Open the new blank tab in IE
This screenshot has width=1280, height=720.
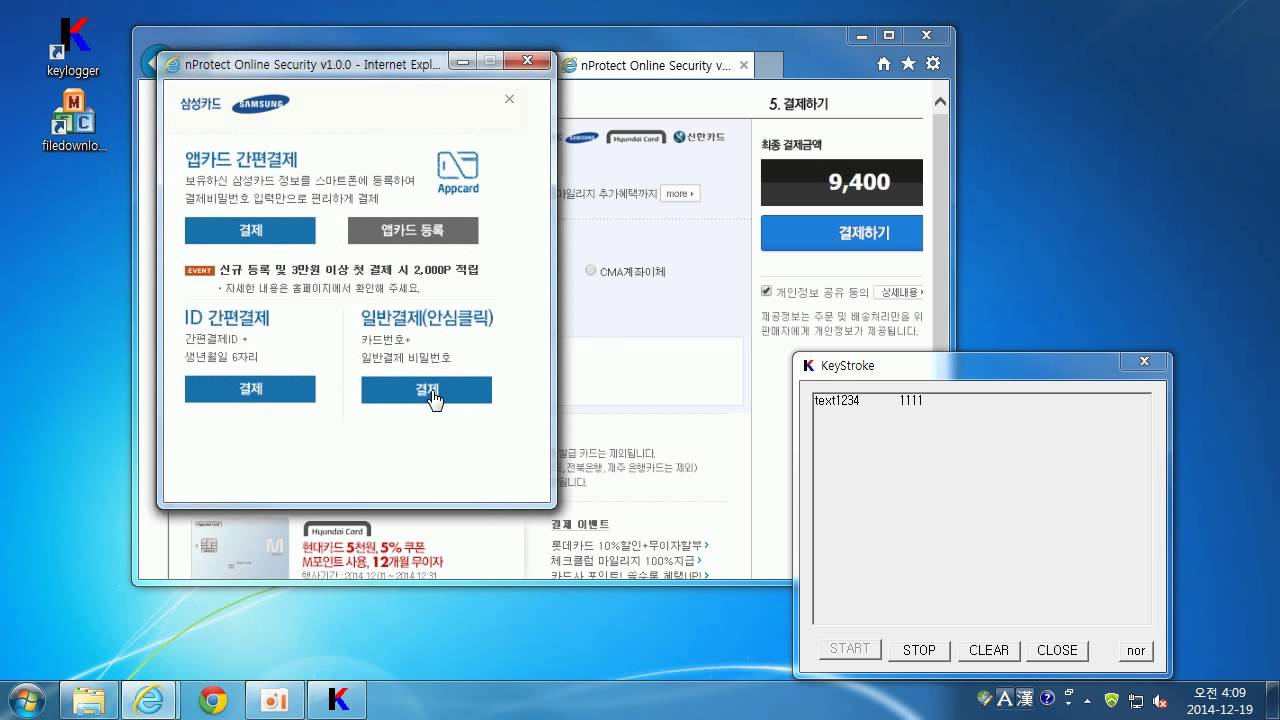(768, 66)
